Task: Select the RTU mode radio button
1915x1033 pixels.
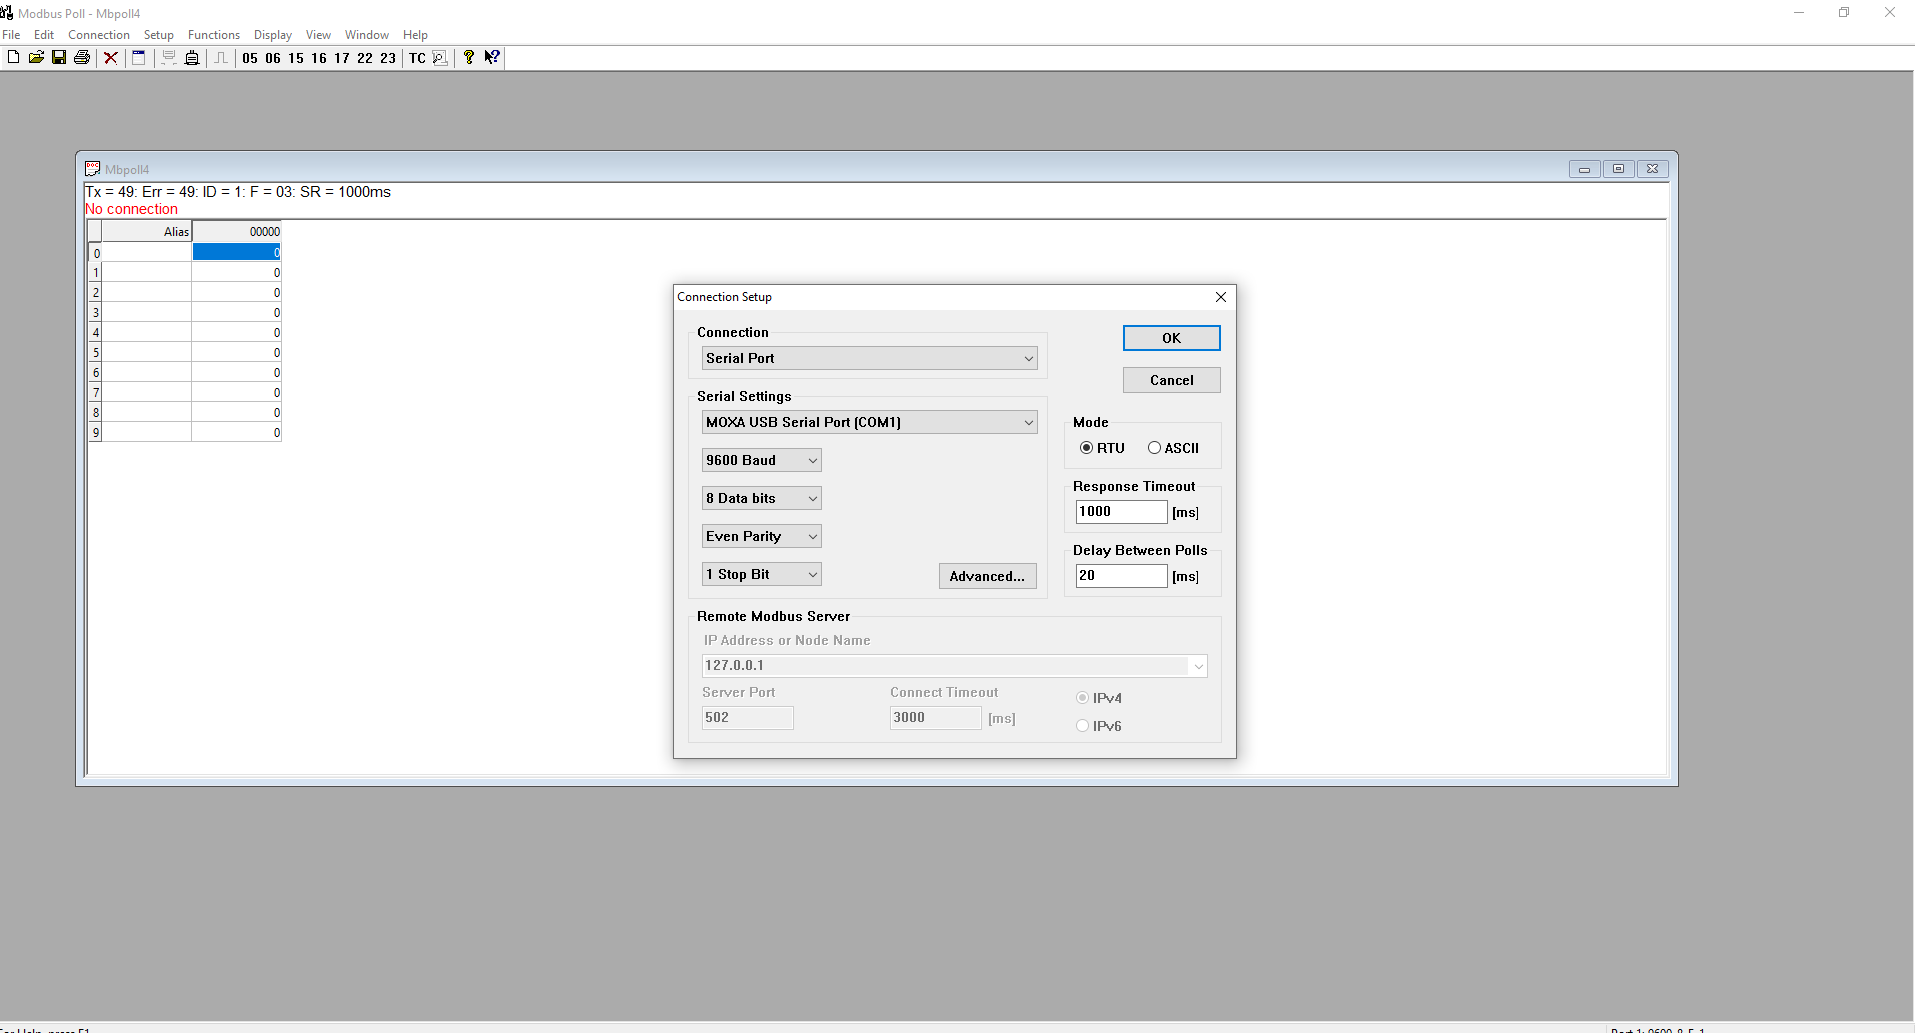Action: click(x=1086, y=448)
